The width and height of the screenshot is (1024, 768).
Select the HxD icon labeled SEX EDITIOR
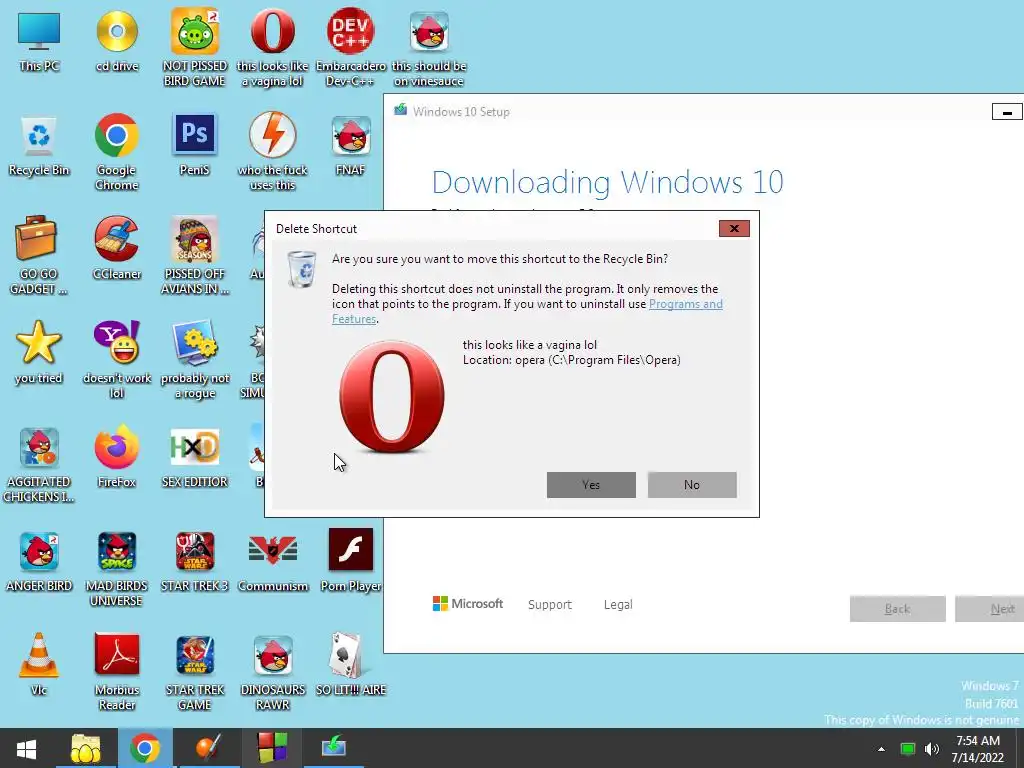195,457
